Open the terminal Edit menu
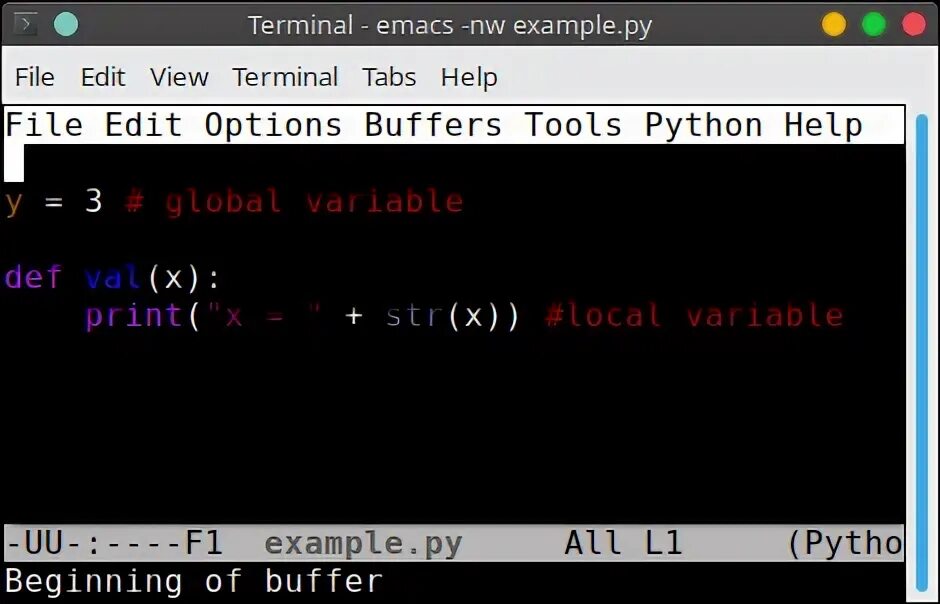 (103, 77)
